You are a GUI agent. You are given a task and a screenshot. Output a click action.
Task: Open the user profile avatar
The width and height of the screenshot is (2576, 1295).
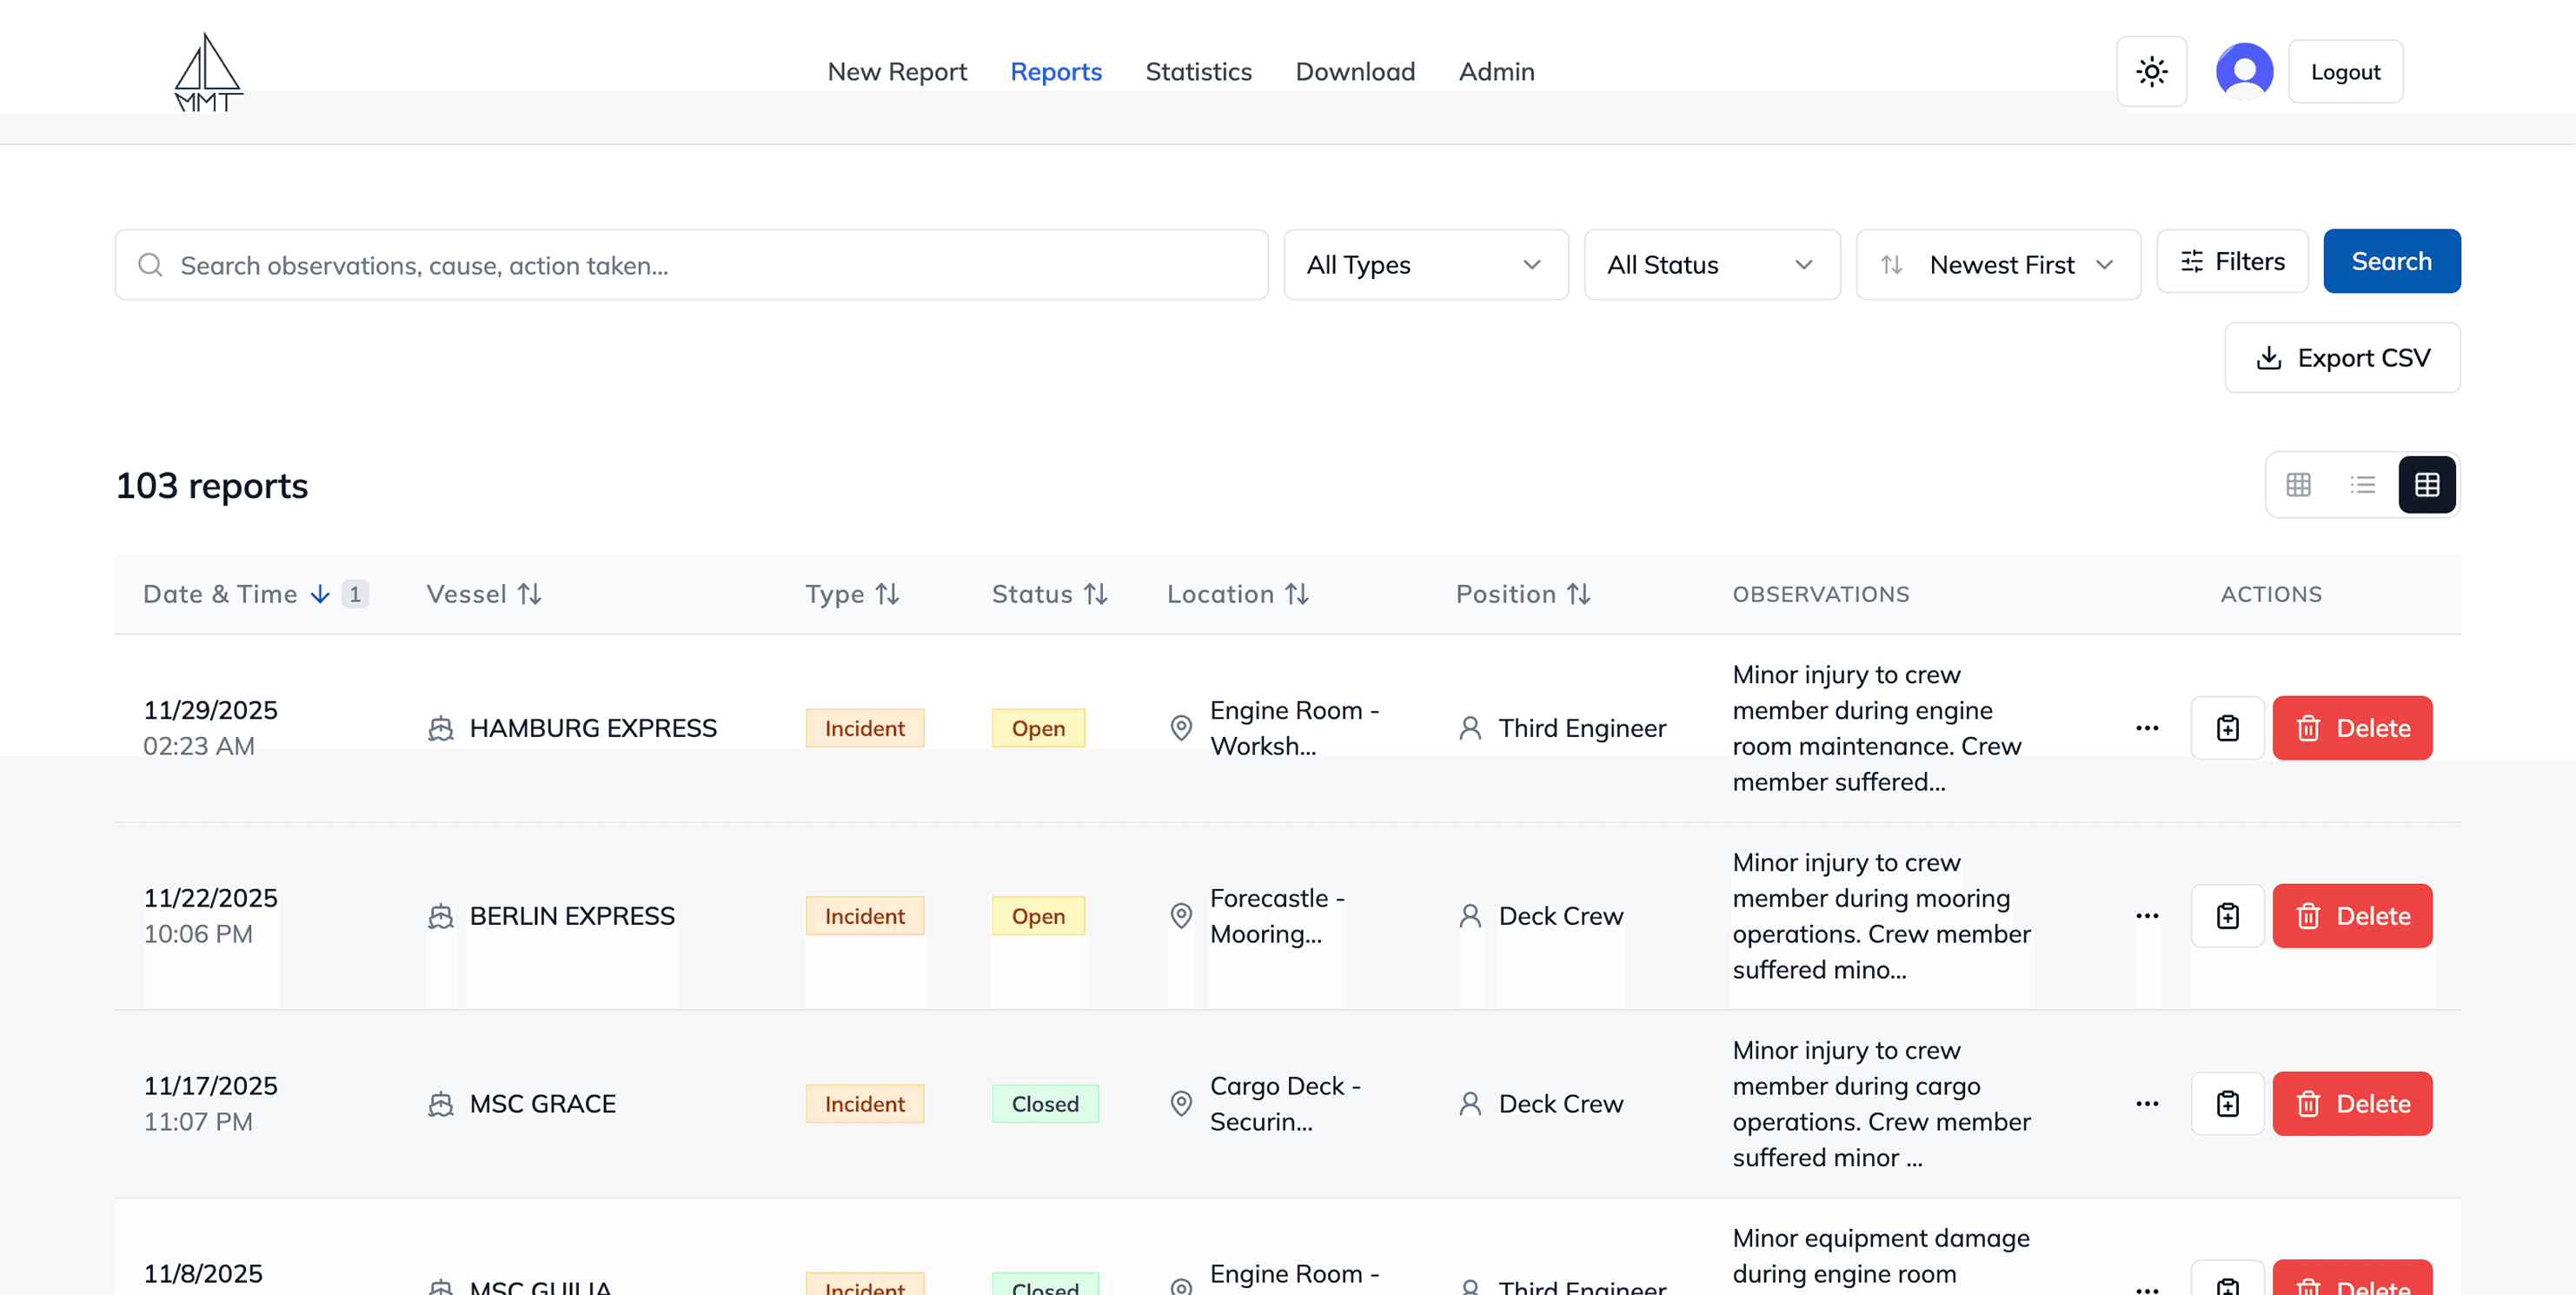pos(2244,72)
